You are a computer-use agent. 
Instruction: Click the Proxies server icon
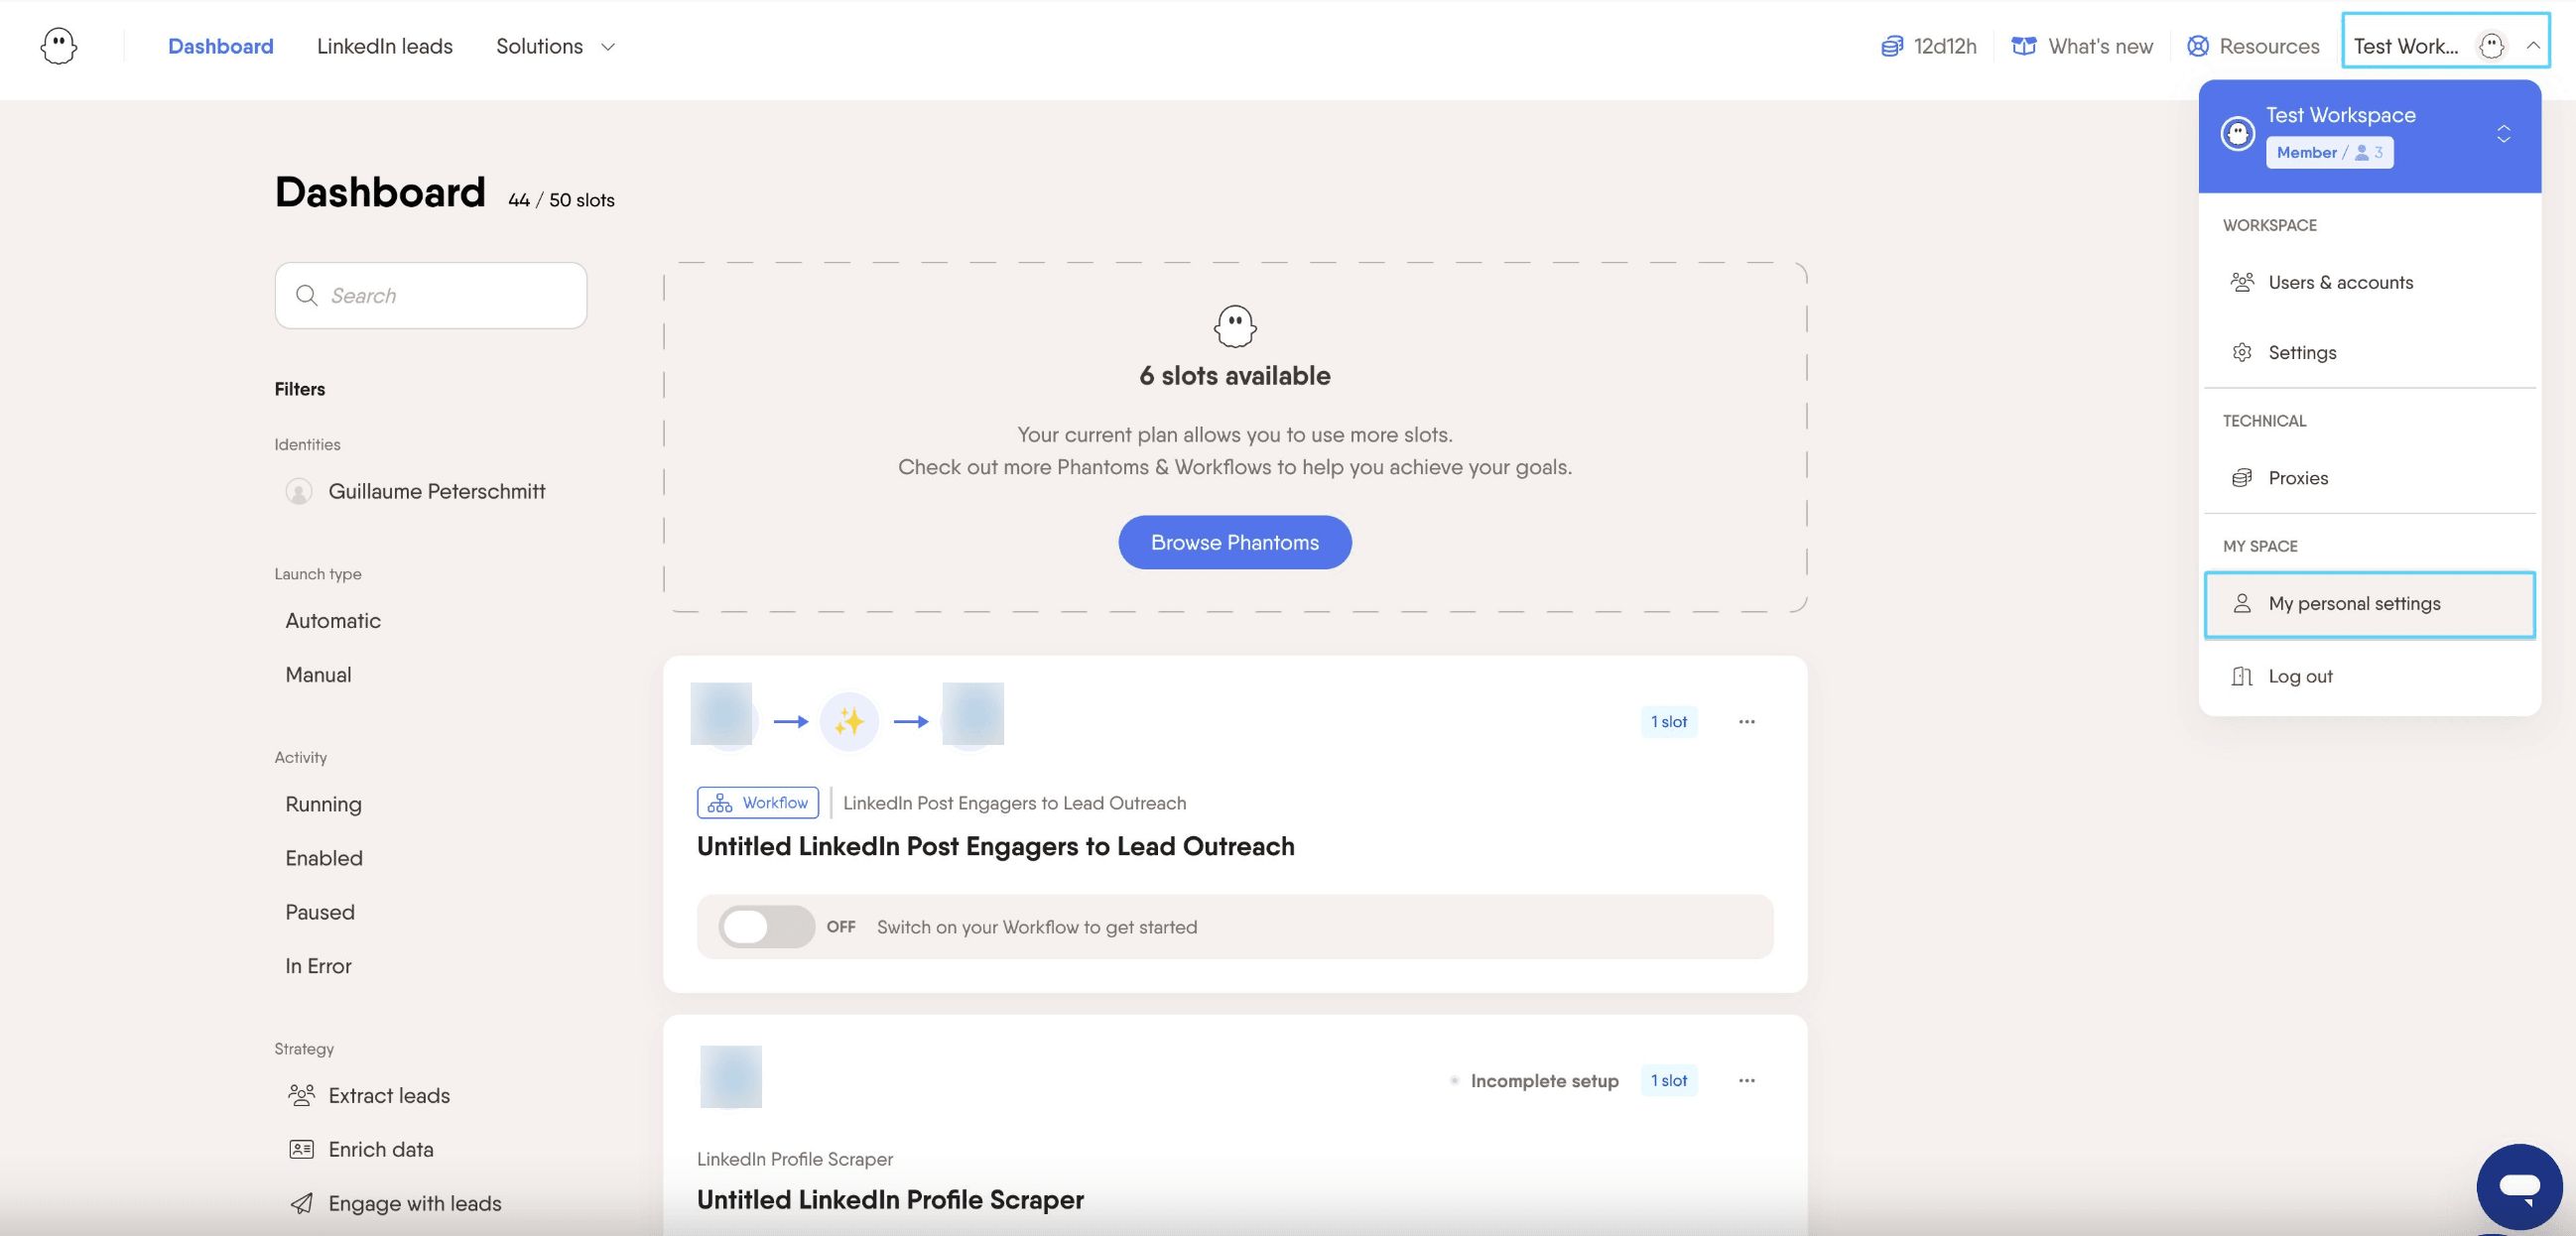point(2242,478)
